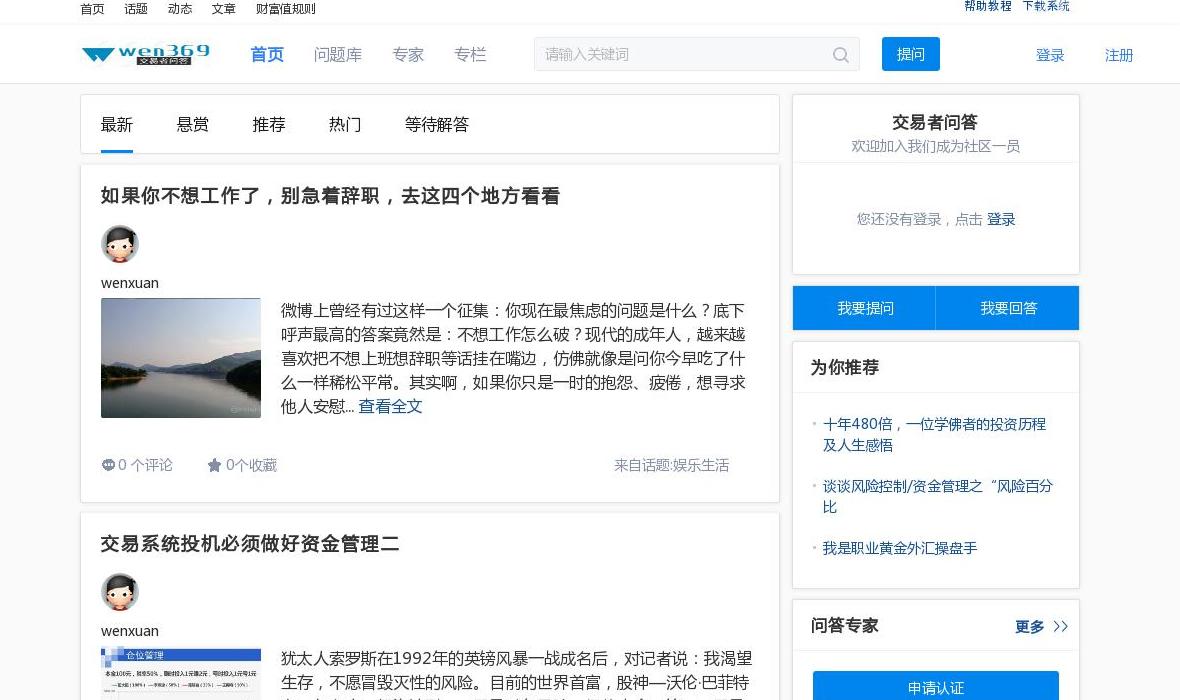
Task: Click the search magnifier icon
Action: pyautogui.click(x=841, y=55)
